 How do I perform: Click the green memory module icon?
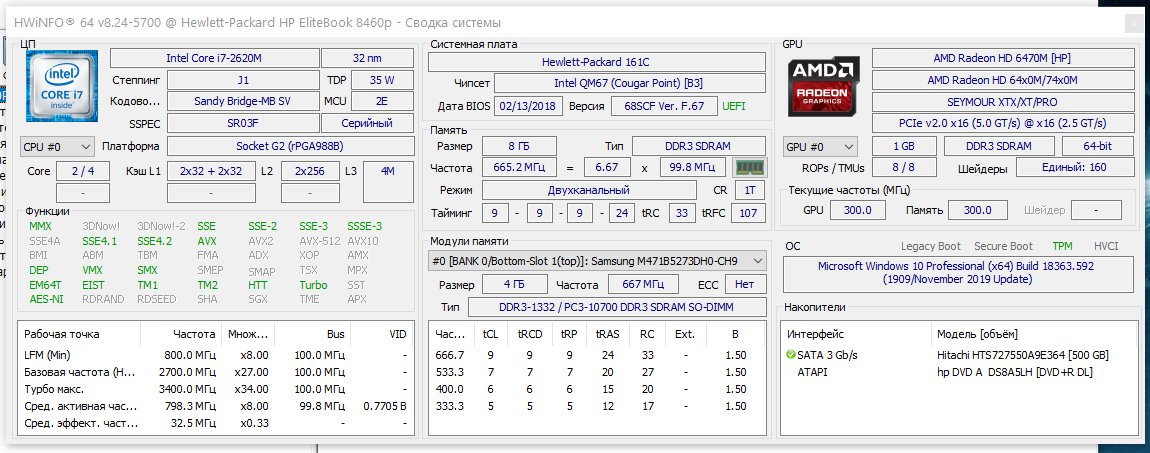(x=748, y=167)
